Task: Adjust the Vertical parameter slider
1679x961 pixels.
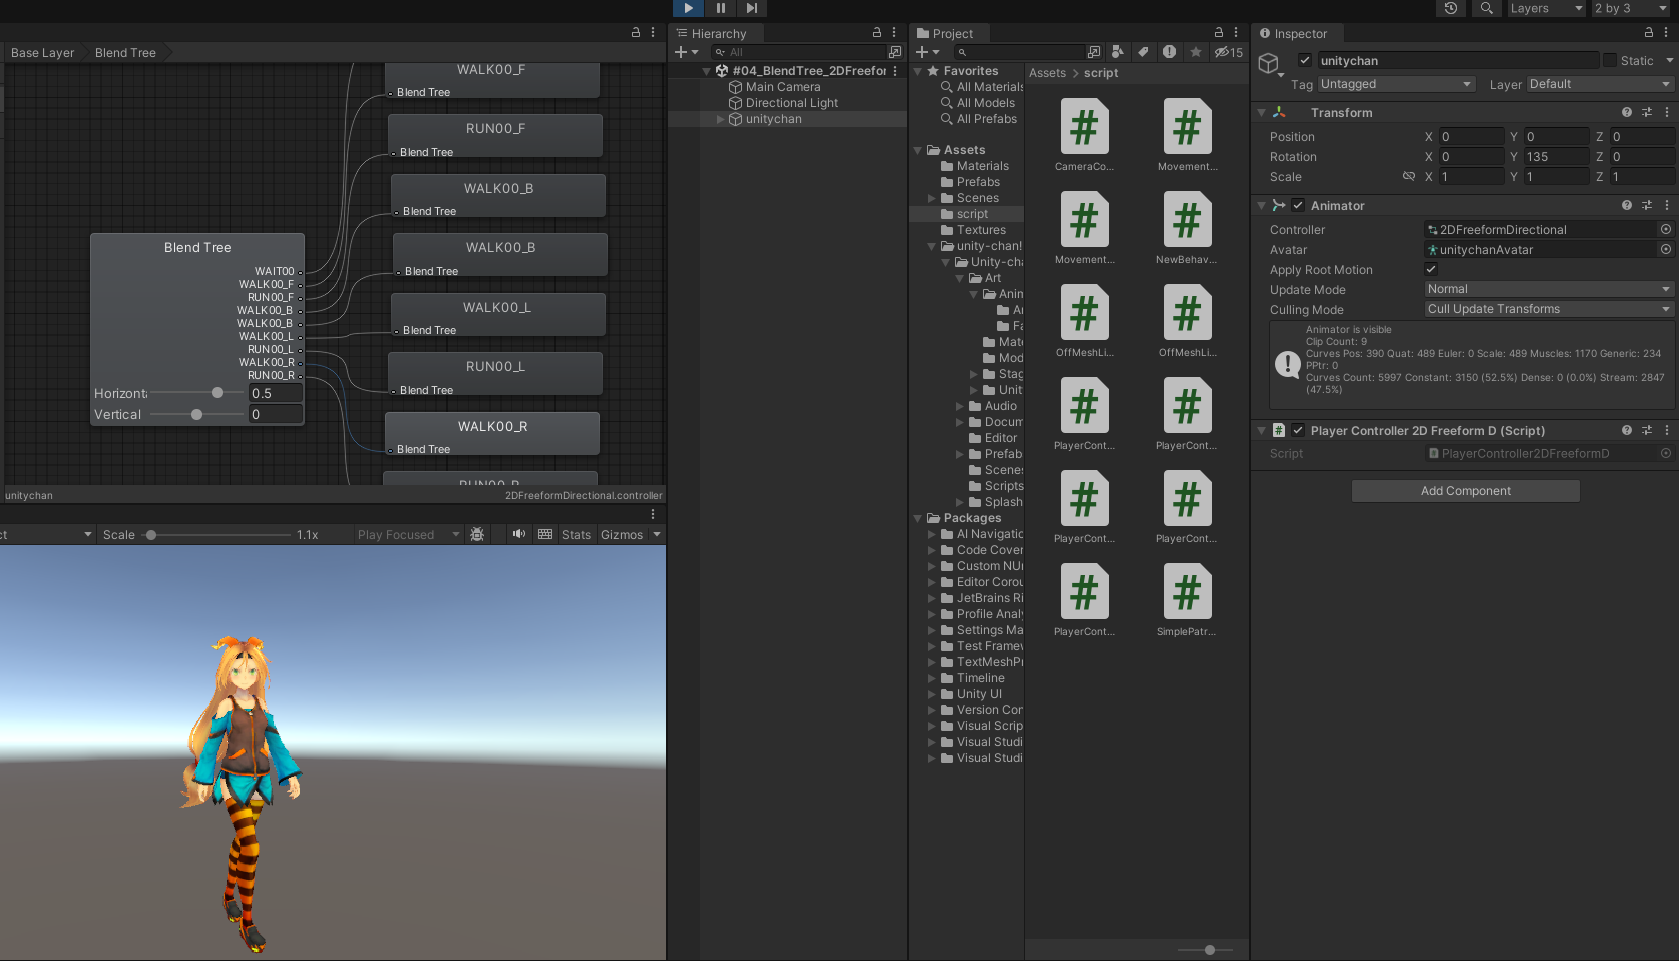Action: tap(196, 414)
